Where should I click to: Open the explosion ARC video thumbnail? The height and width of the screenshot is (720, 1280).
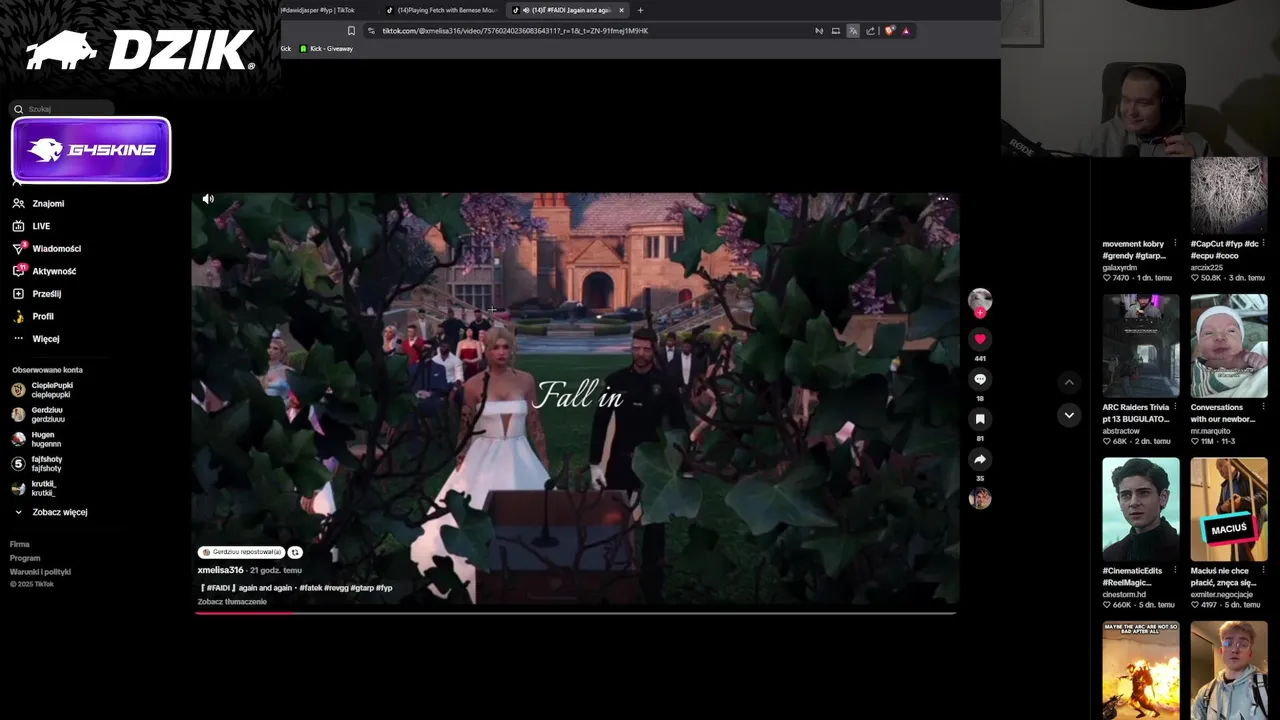pos(1141,670)
